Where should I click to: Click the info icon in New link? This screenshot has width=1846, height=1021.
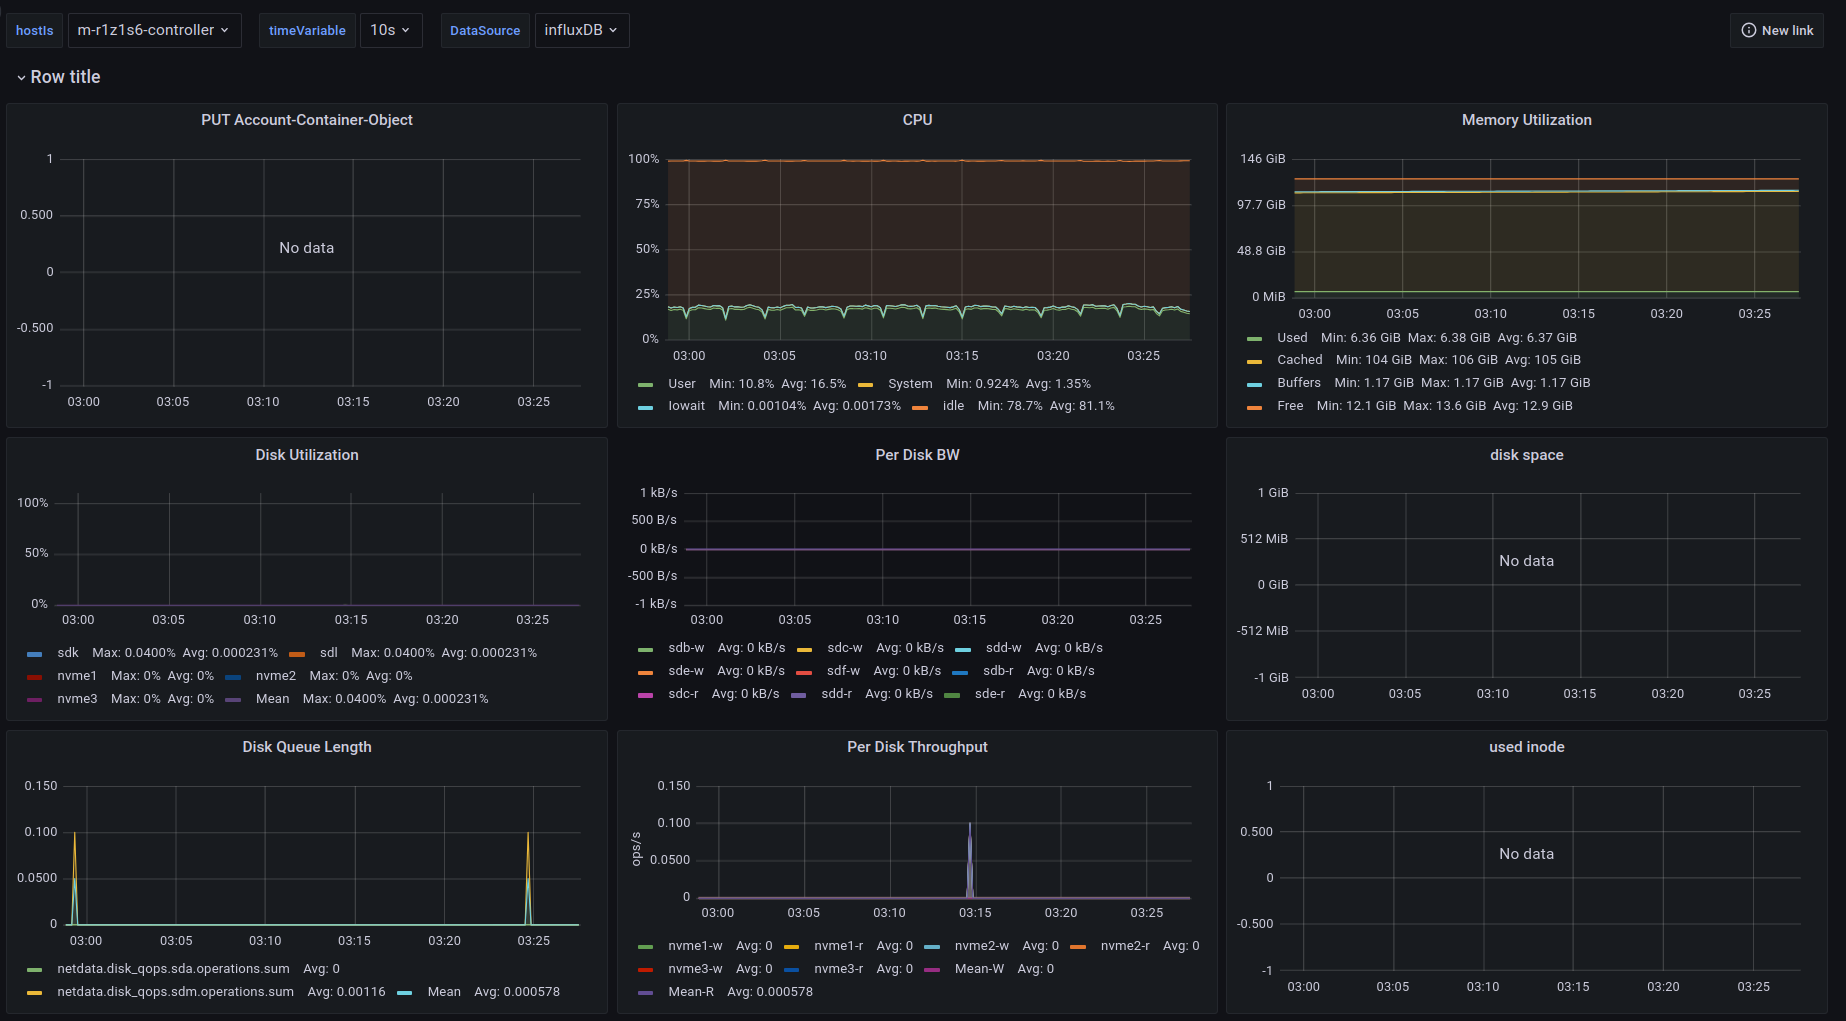click(1749, 30)
